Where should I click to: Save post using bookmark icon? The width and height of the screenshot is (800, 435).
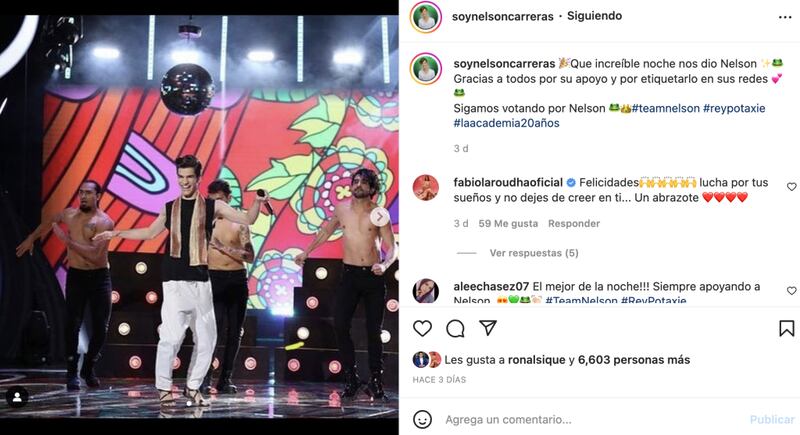coord(786,328)
